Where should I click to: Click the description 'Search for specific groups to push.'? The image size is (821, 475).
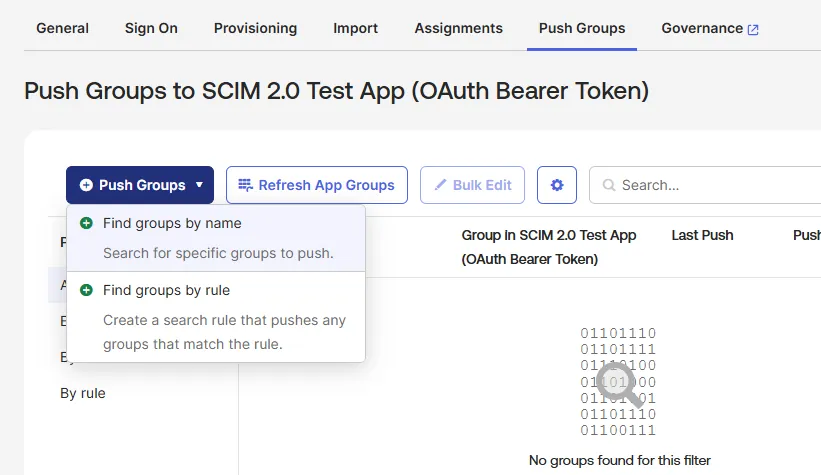218,253
